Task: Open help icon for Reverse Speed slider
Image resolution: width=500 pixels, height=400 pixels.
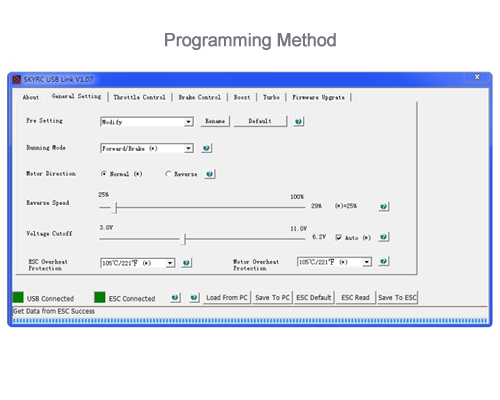Action: pos(384,206)
